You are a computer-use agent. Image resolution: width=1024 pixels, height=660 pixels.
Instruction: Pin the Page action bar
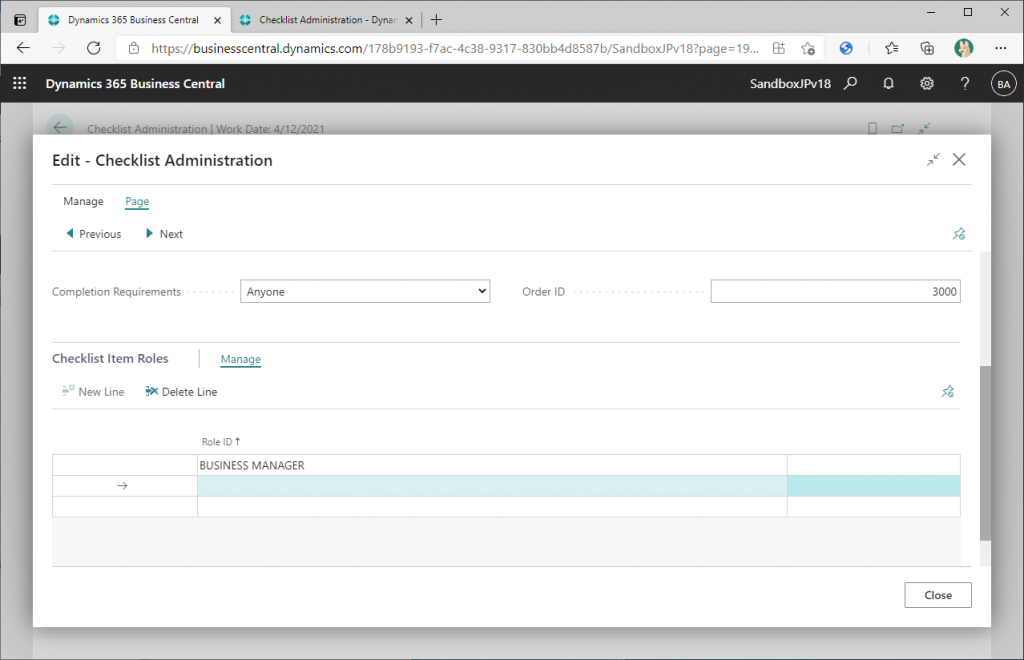pos(959,234)
